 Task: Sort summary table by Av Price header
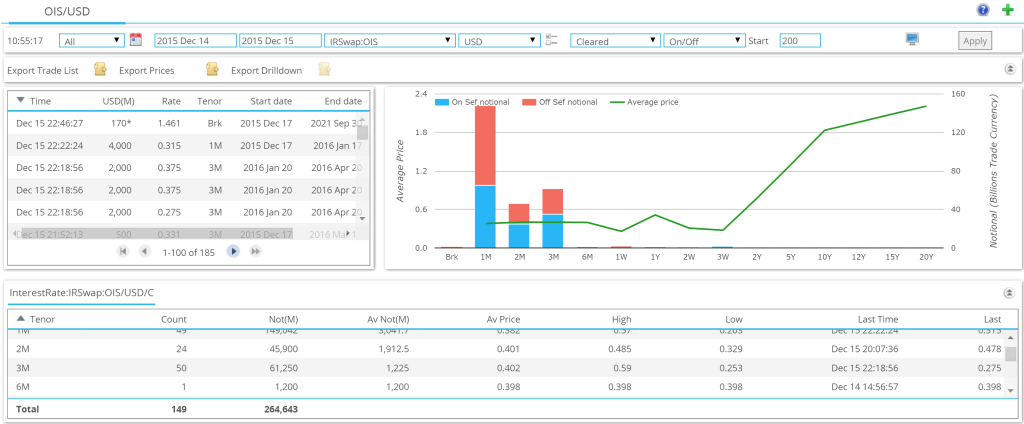(x=504, y=319)
